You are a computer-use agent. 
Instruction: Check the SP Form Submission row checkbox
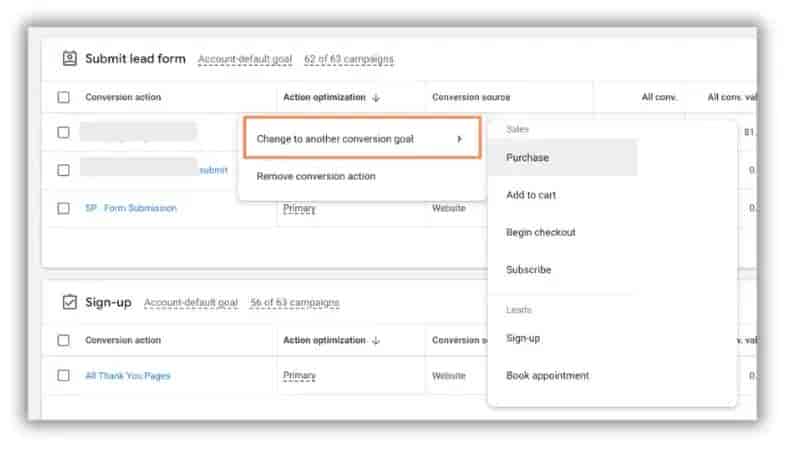[x=63, y=208]
